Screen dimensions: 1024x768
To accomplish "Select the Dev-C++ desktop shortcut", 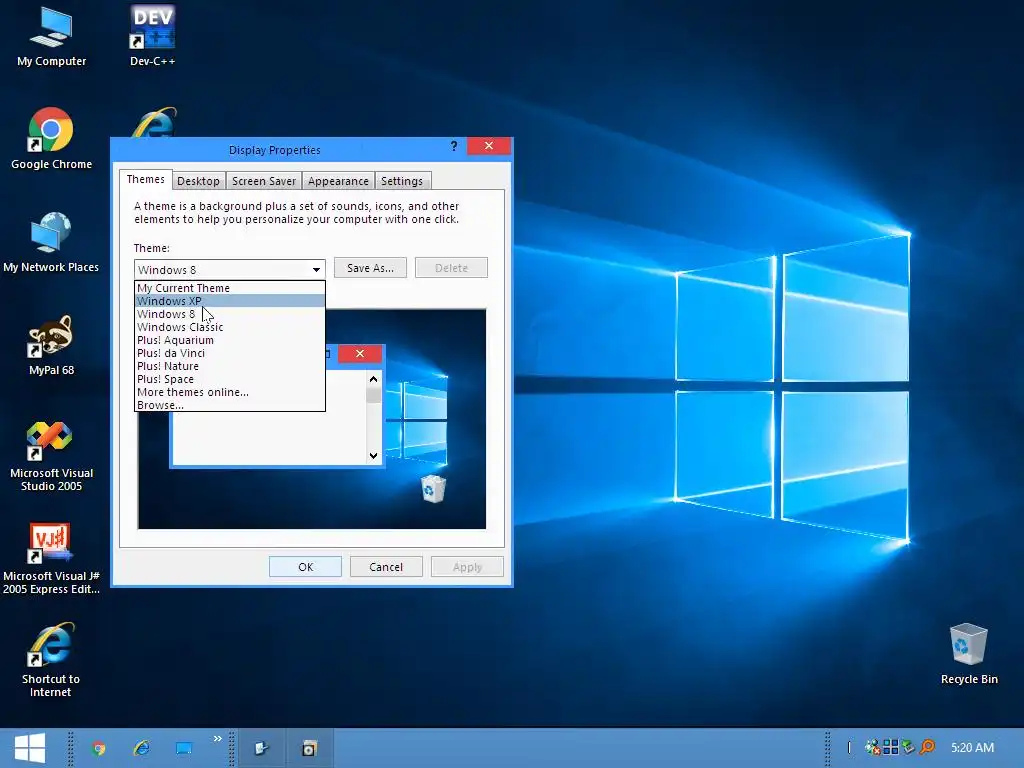I will (x=152, y=37).
